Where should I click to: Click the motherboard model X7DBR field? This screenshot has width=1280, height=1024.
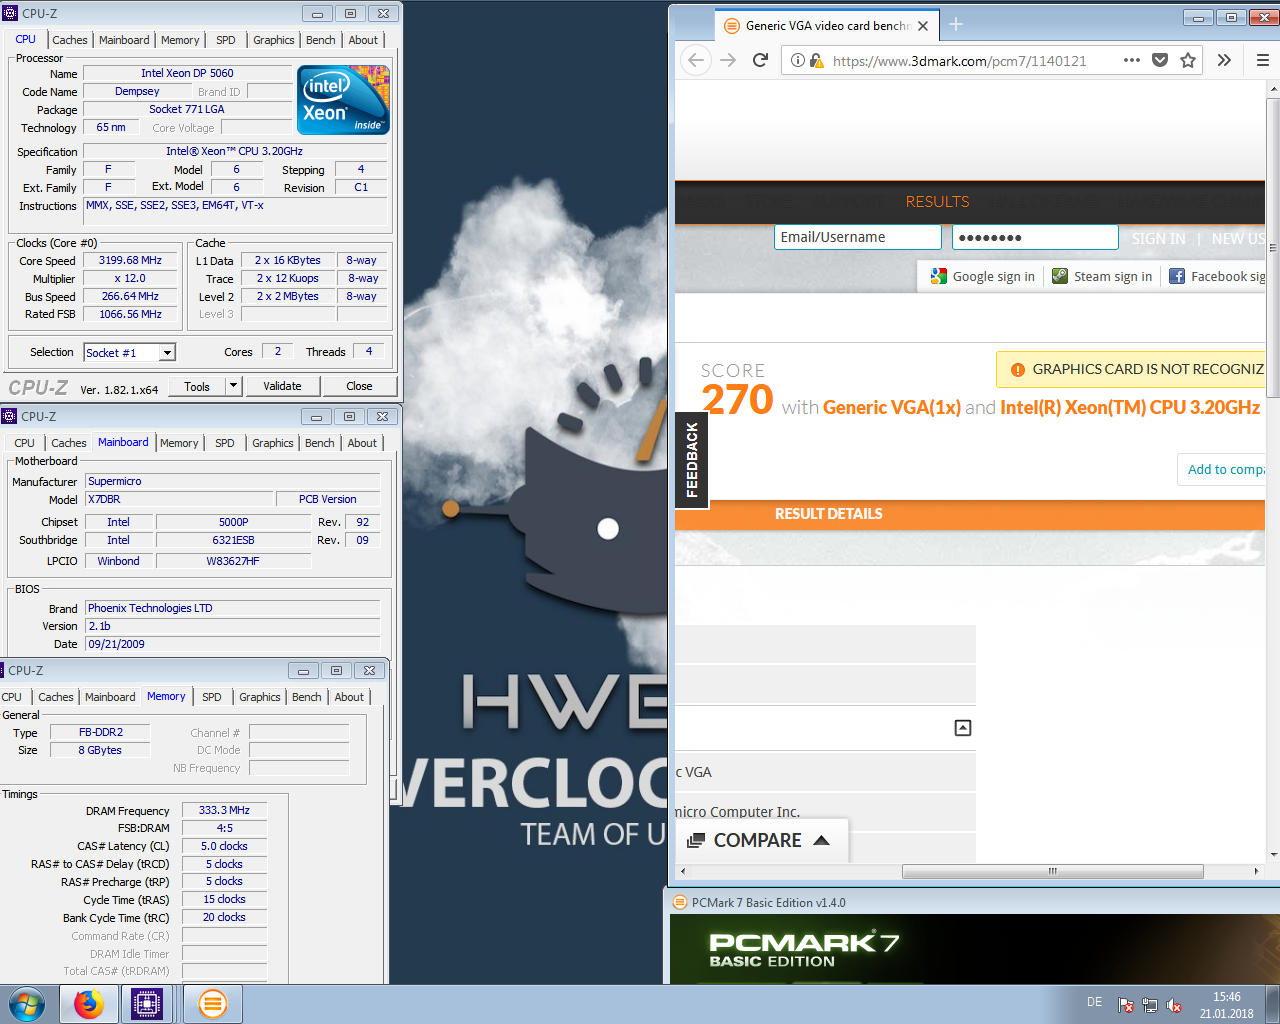click(180, 499)
